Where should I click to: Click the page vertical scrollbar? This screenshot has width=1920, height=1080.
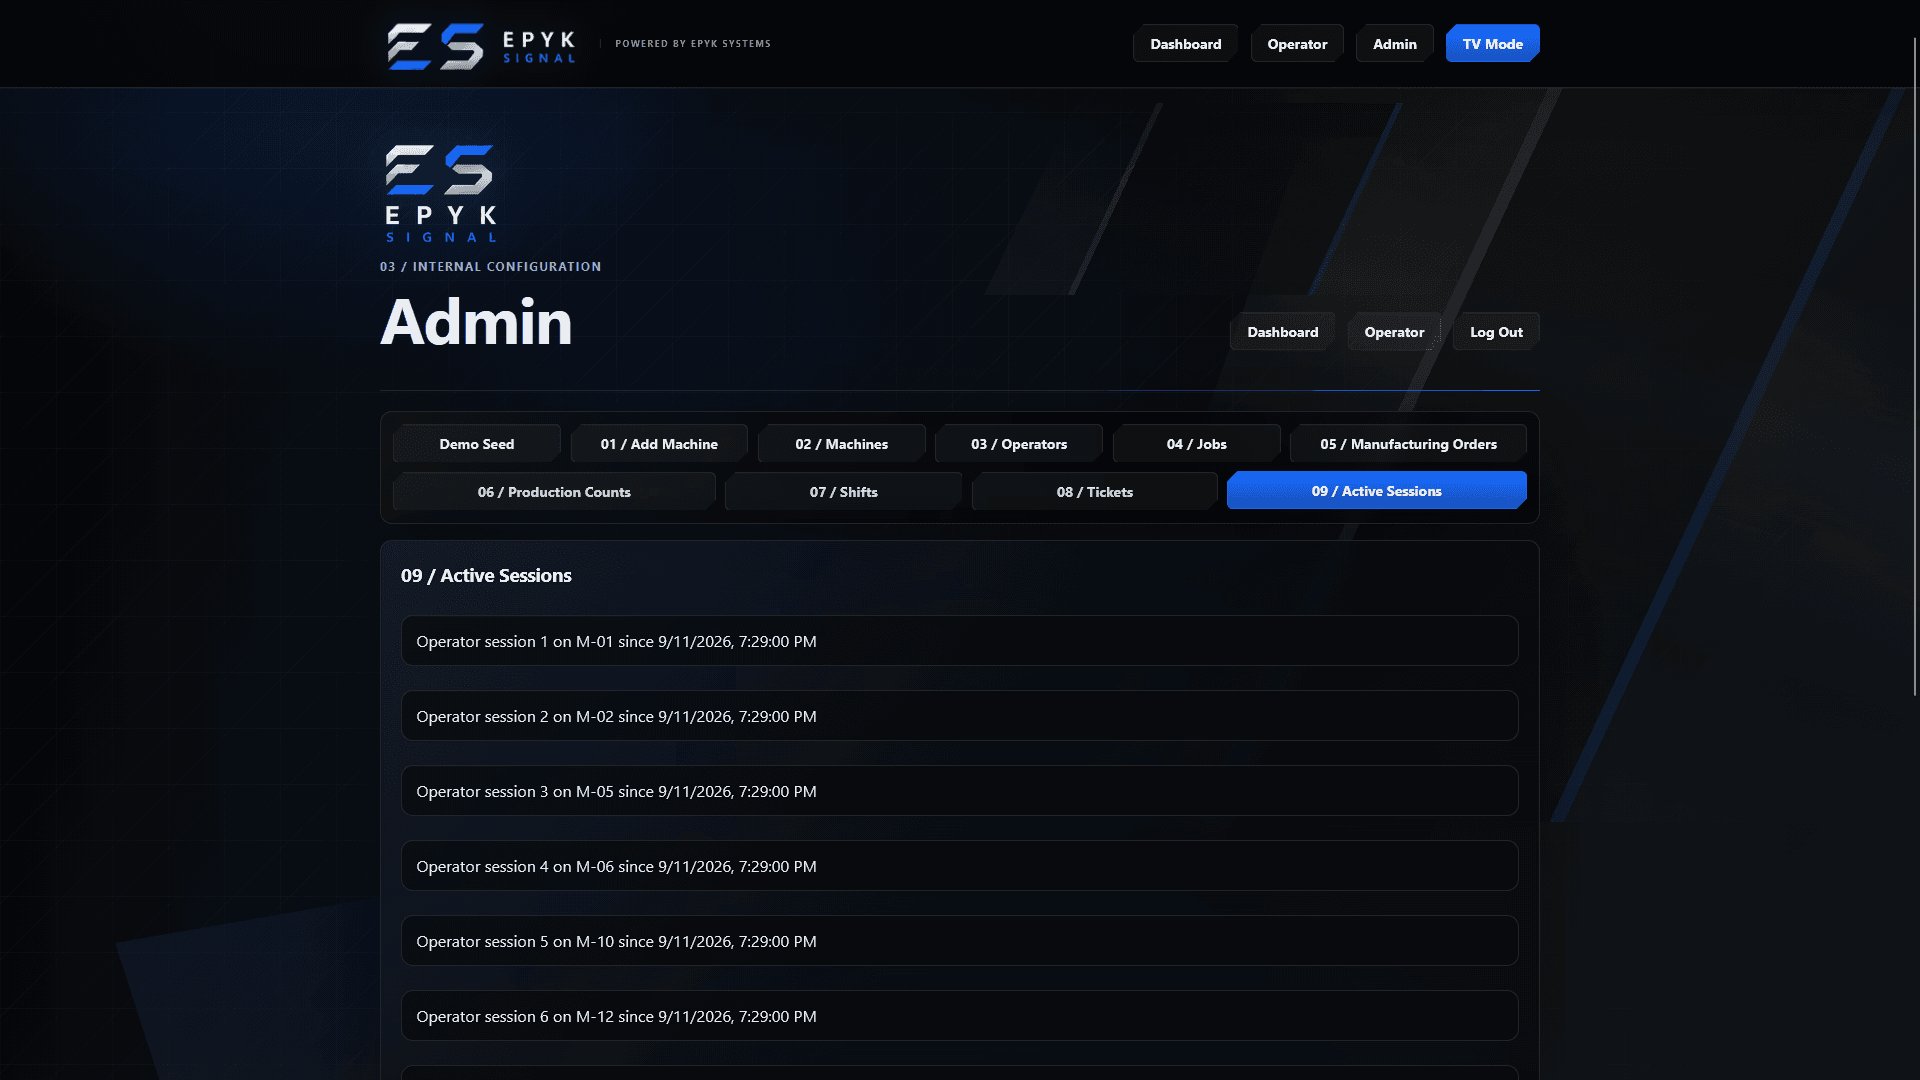1914,366
